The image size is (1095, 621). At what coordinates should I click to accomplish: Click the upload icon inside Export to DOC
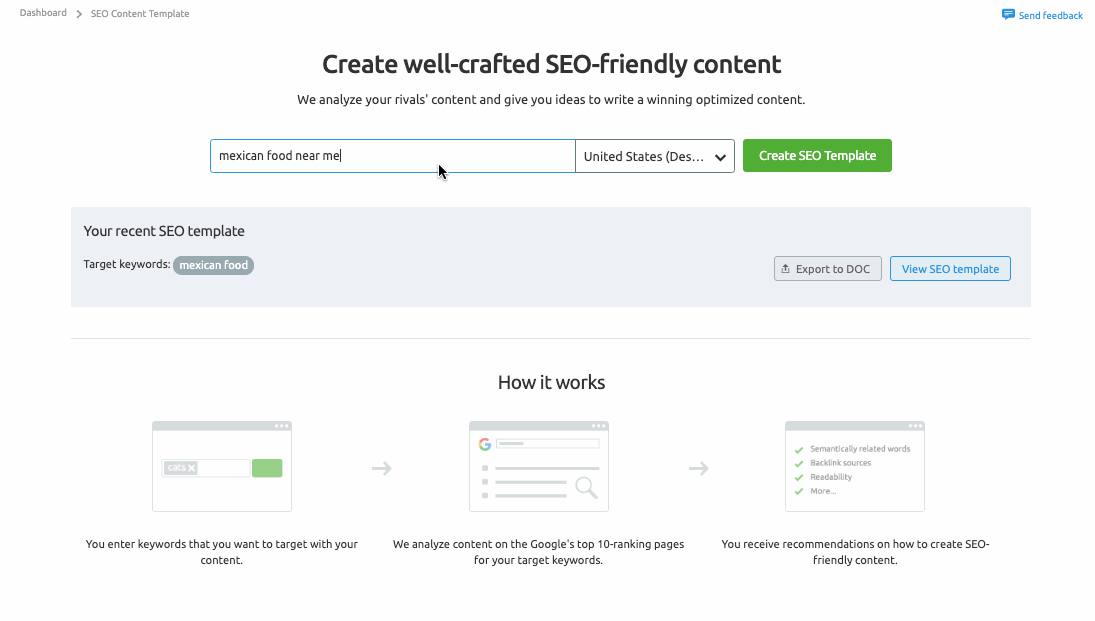[789, 268]
